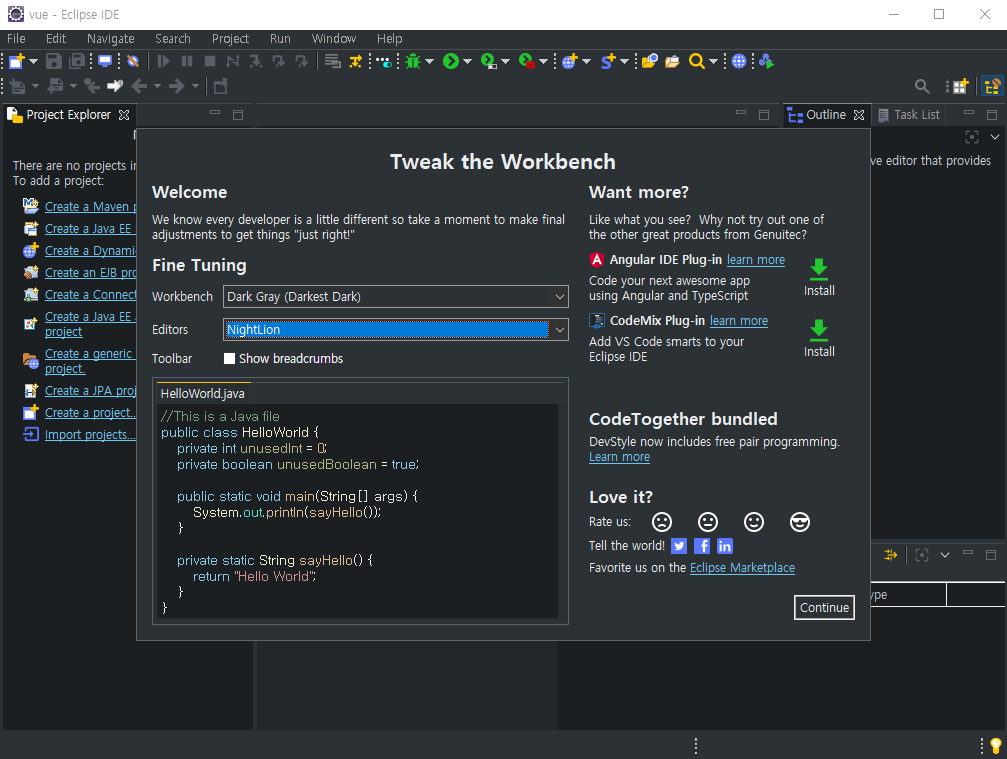Open the blue S plus dropdown arrow
1007x759 pixels.
[x=624, y=62]
